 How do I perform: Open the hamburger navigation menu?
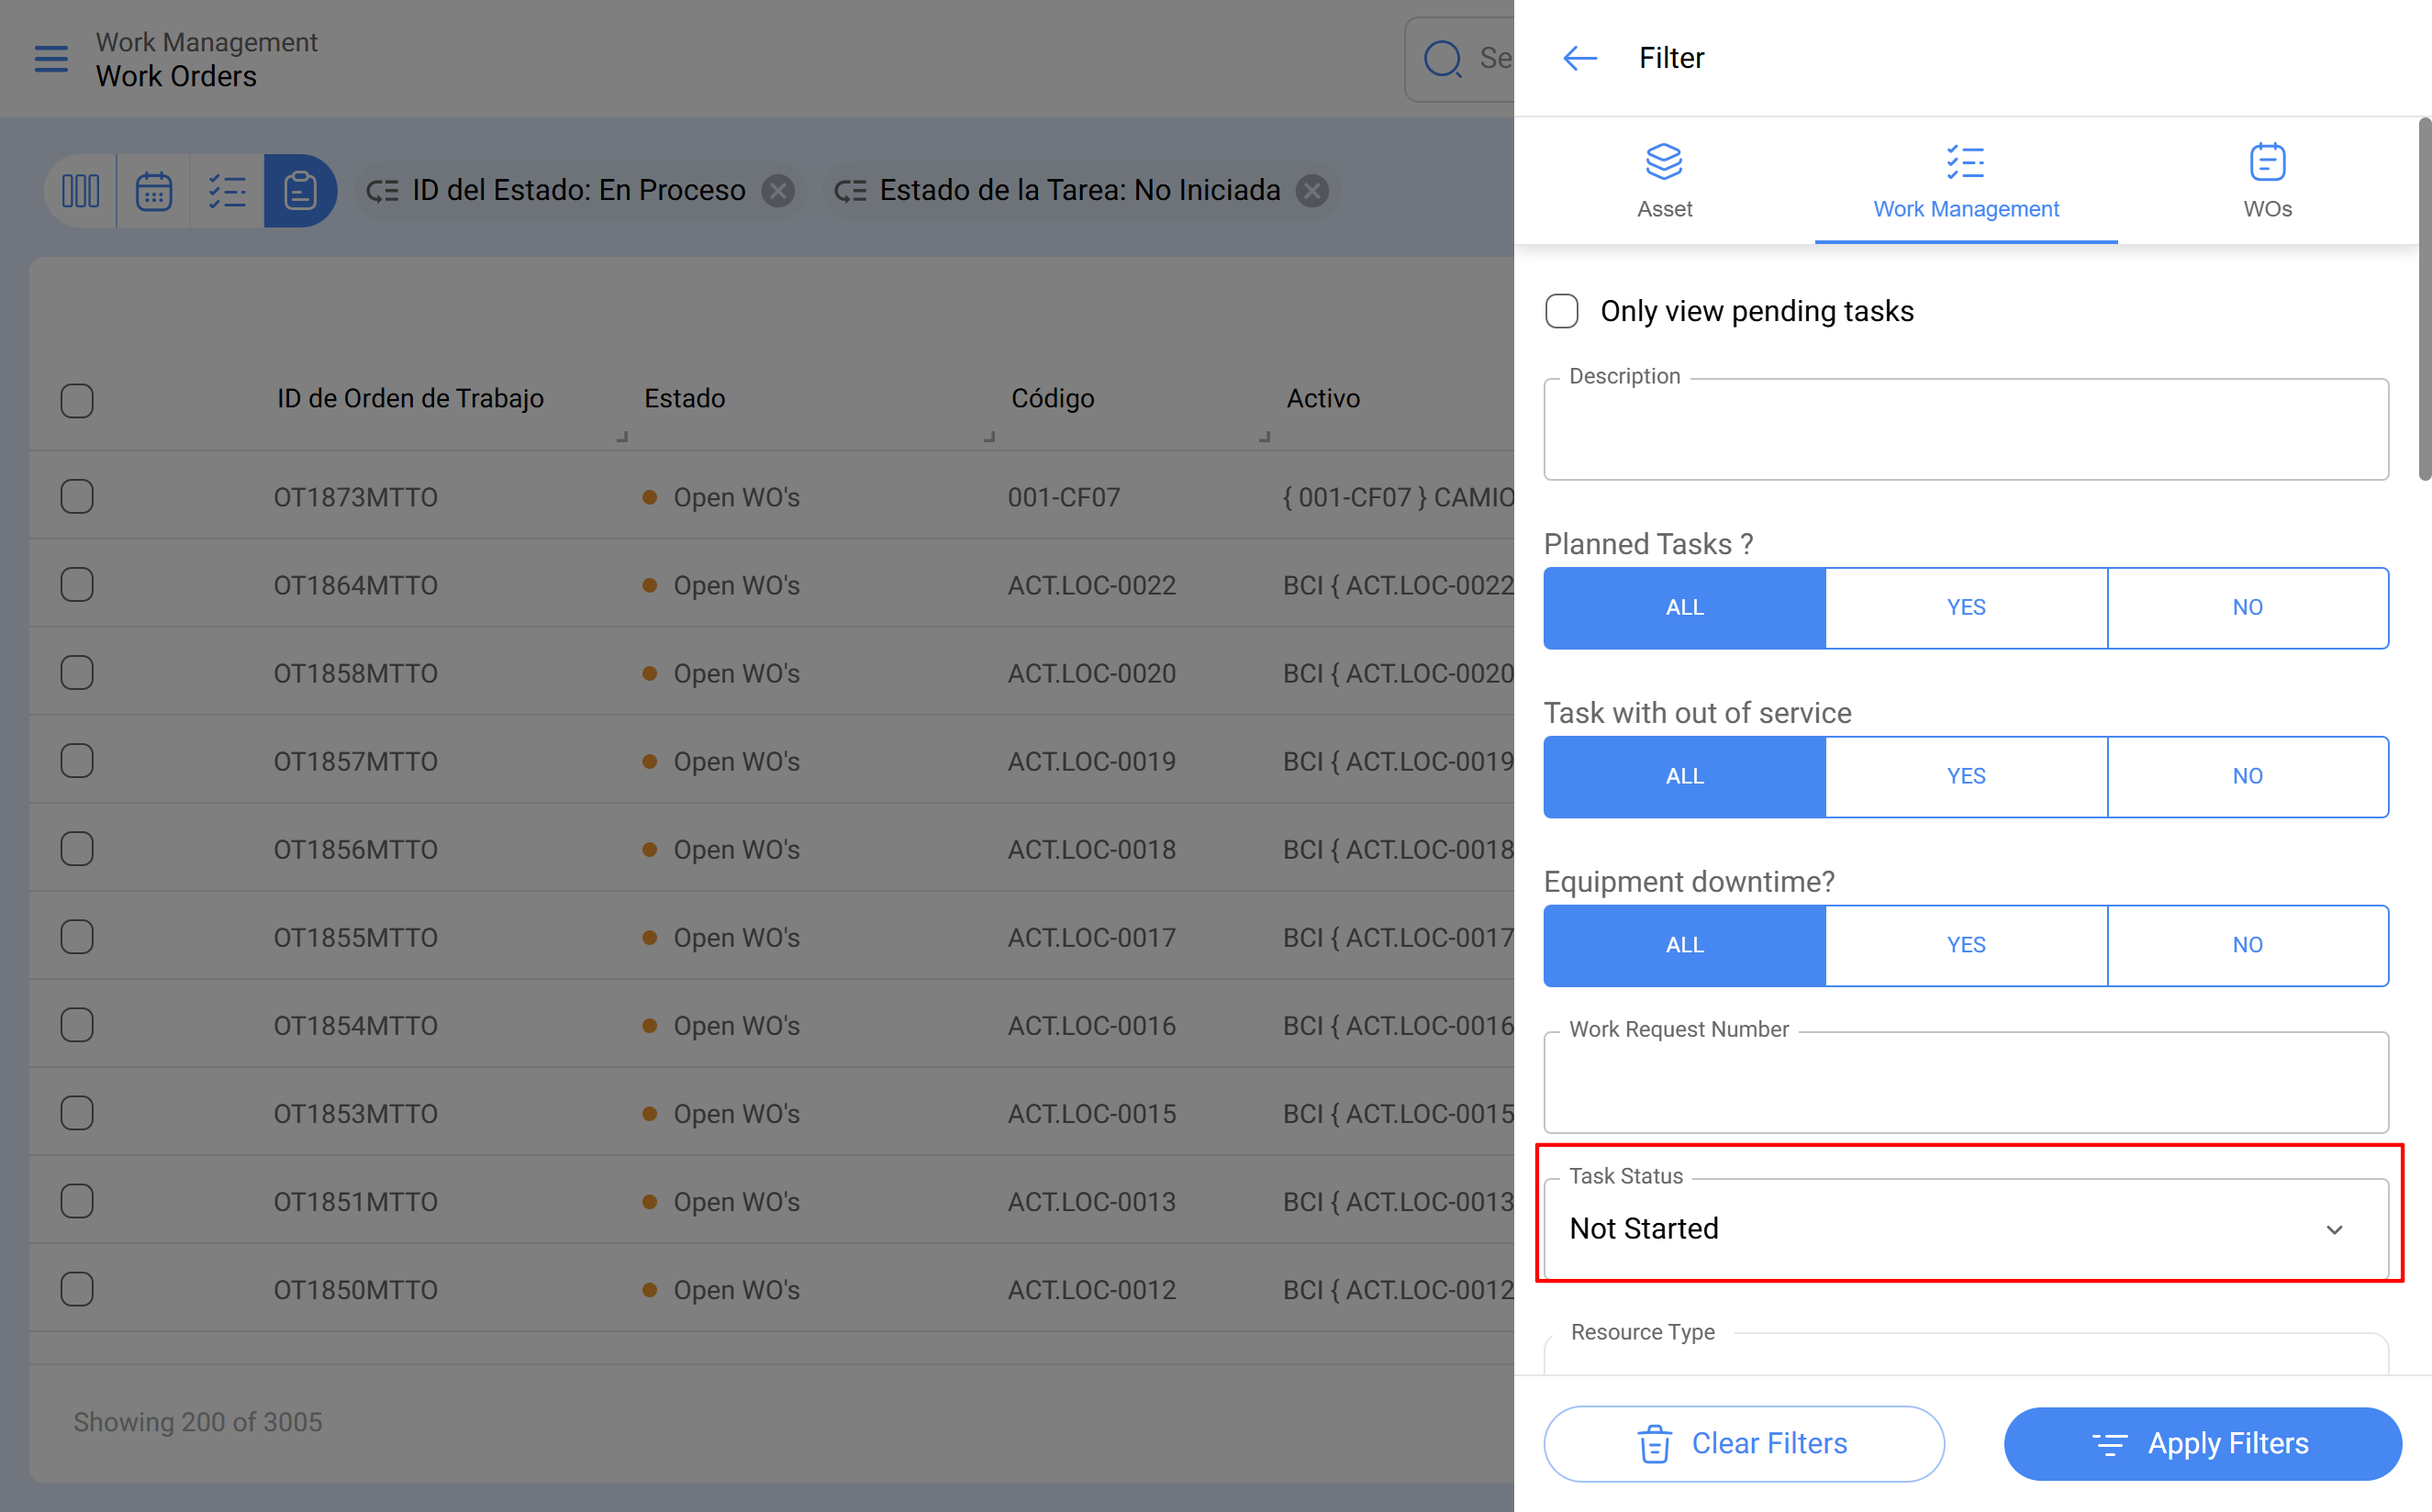(x=51, y=58)
